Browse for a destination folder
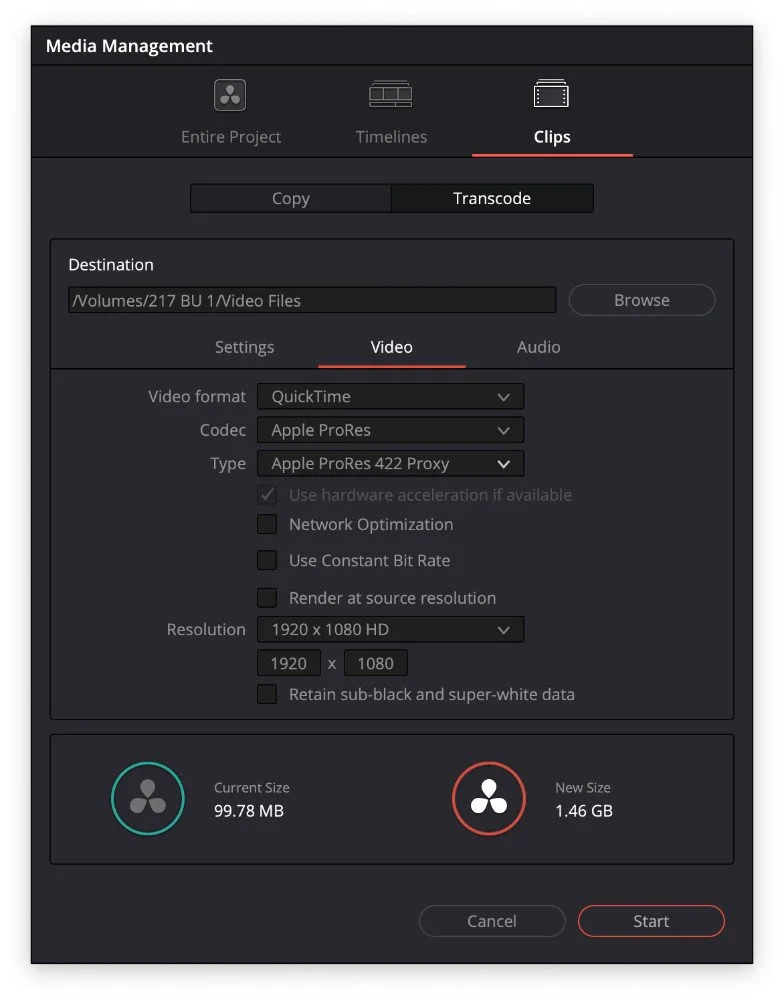 [642, 300]
